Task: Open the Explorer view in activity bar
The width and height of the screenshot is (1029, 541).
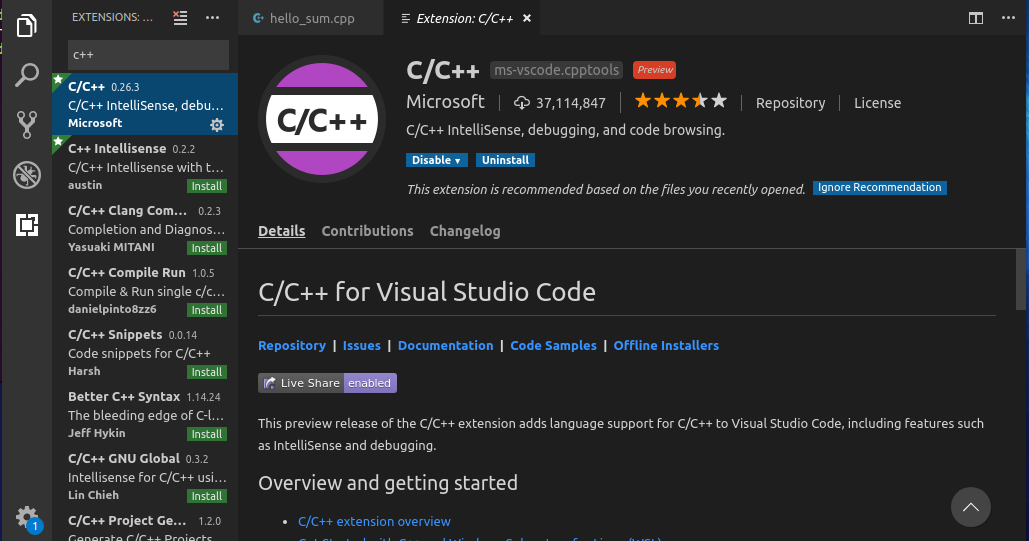Action: pos(26,25)
